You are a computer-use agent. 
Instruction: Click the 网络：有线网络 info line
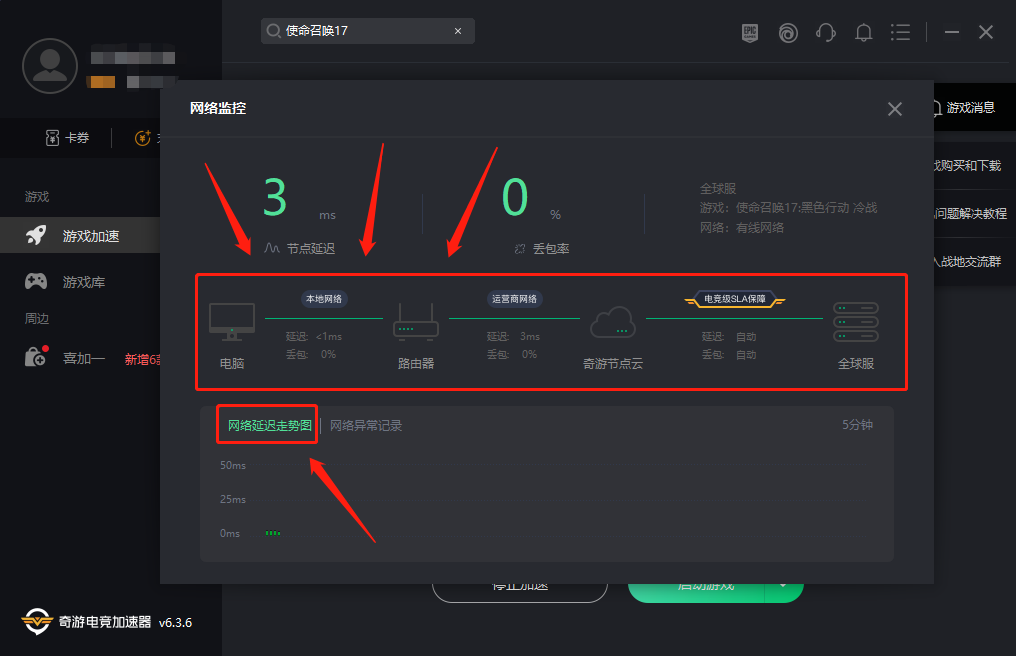click(742, 228)
